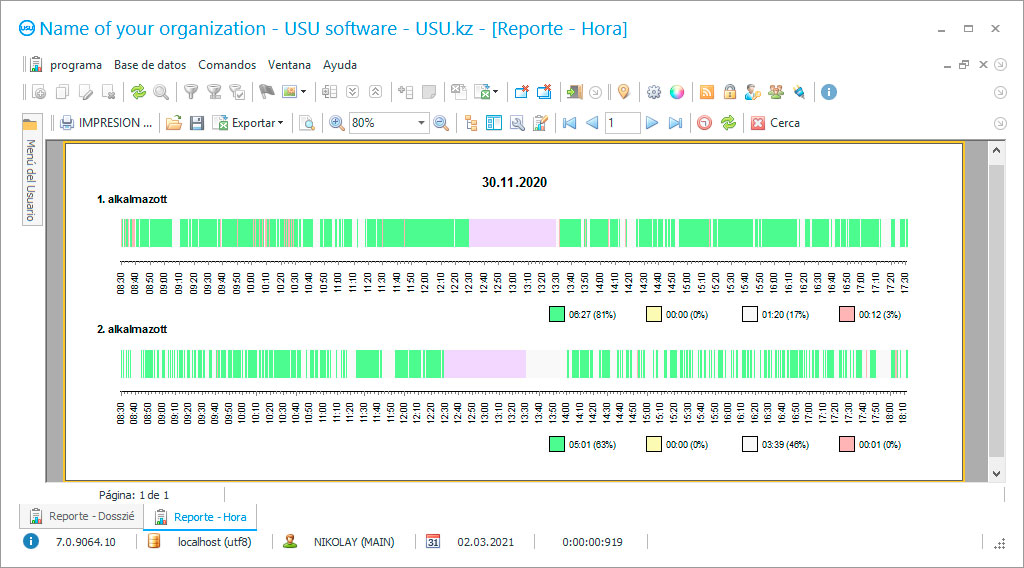Viewport: 1024px width, 568px height.
Task: Expand the picture icon dropdown arrow
Action: [303, 92]
